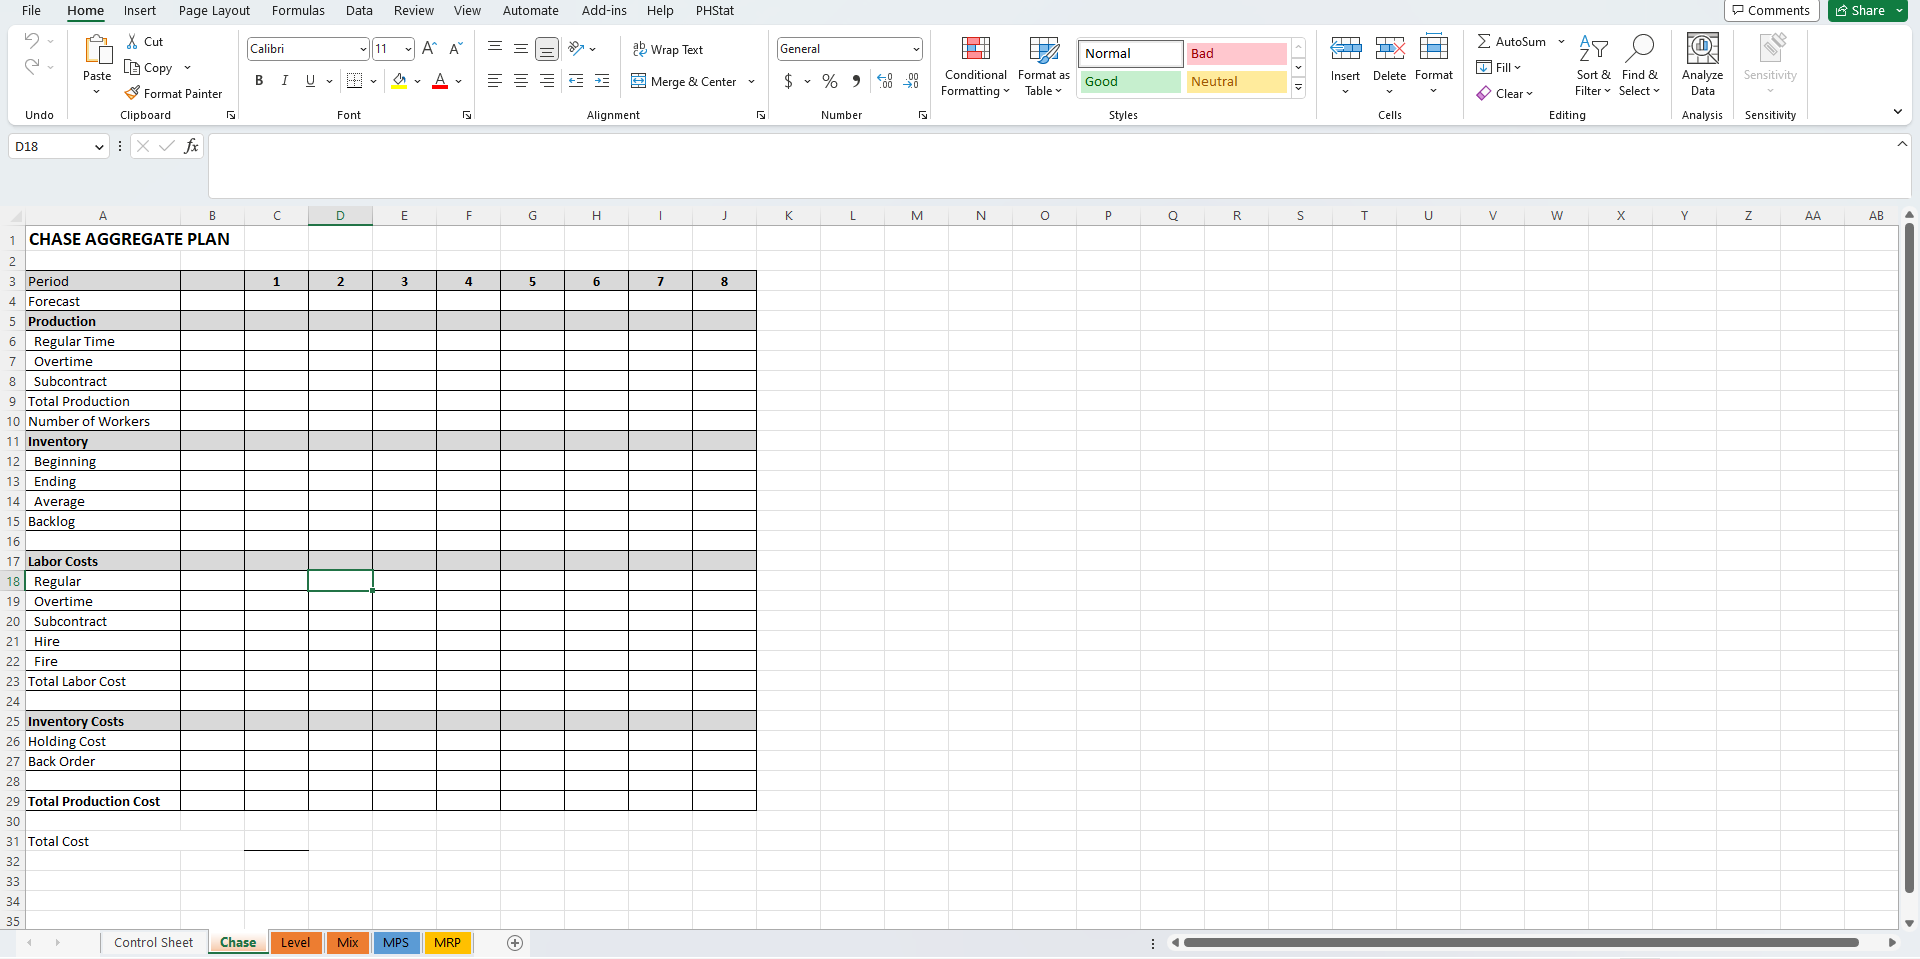Apply the Neutral cell style

pyautogui.click(x=1237, y=82)
